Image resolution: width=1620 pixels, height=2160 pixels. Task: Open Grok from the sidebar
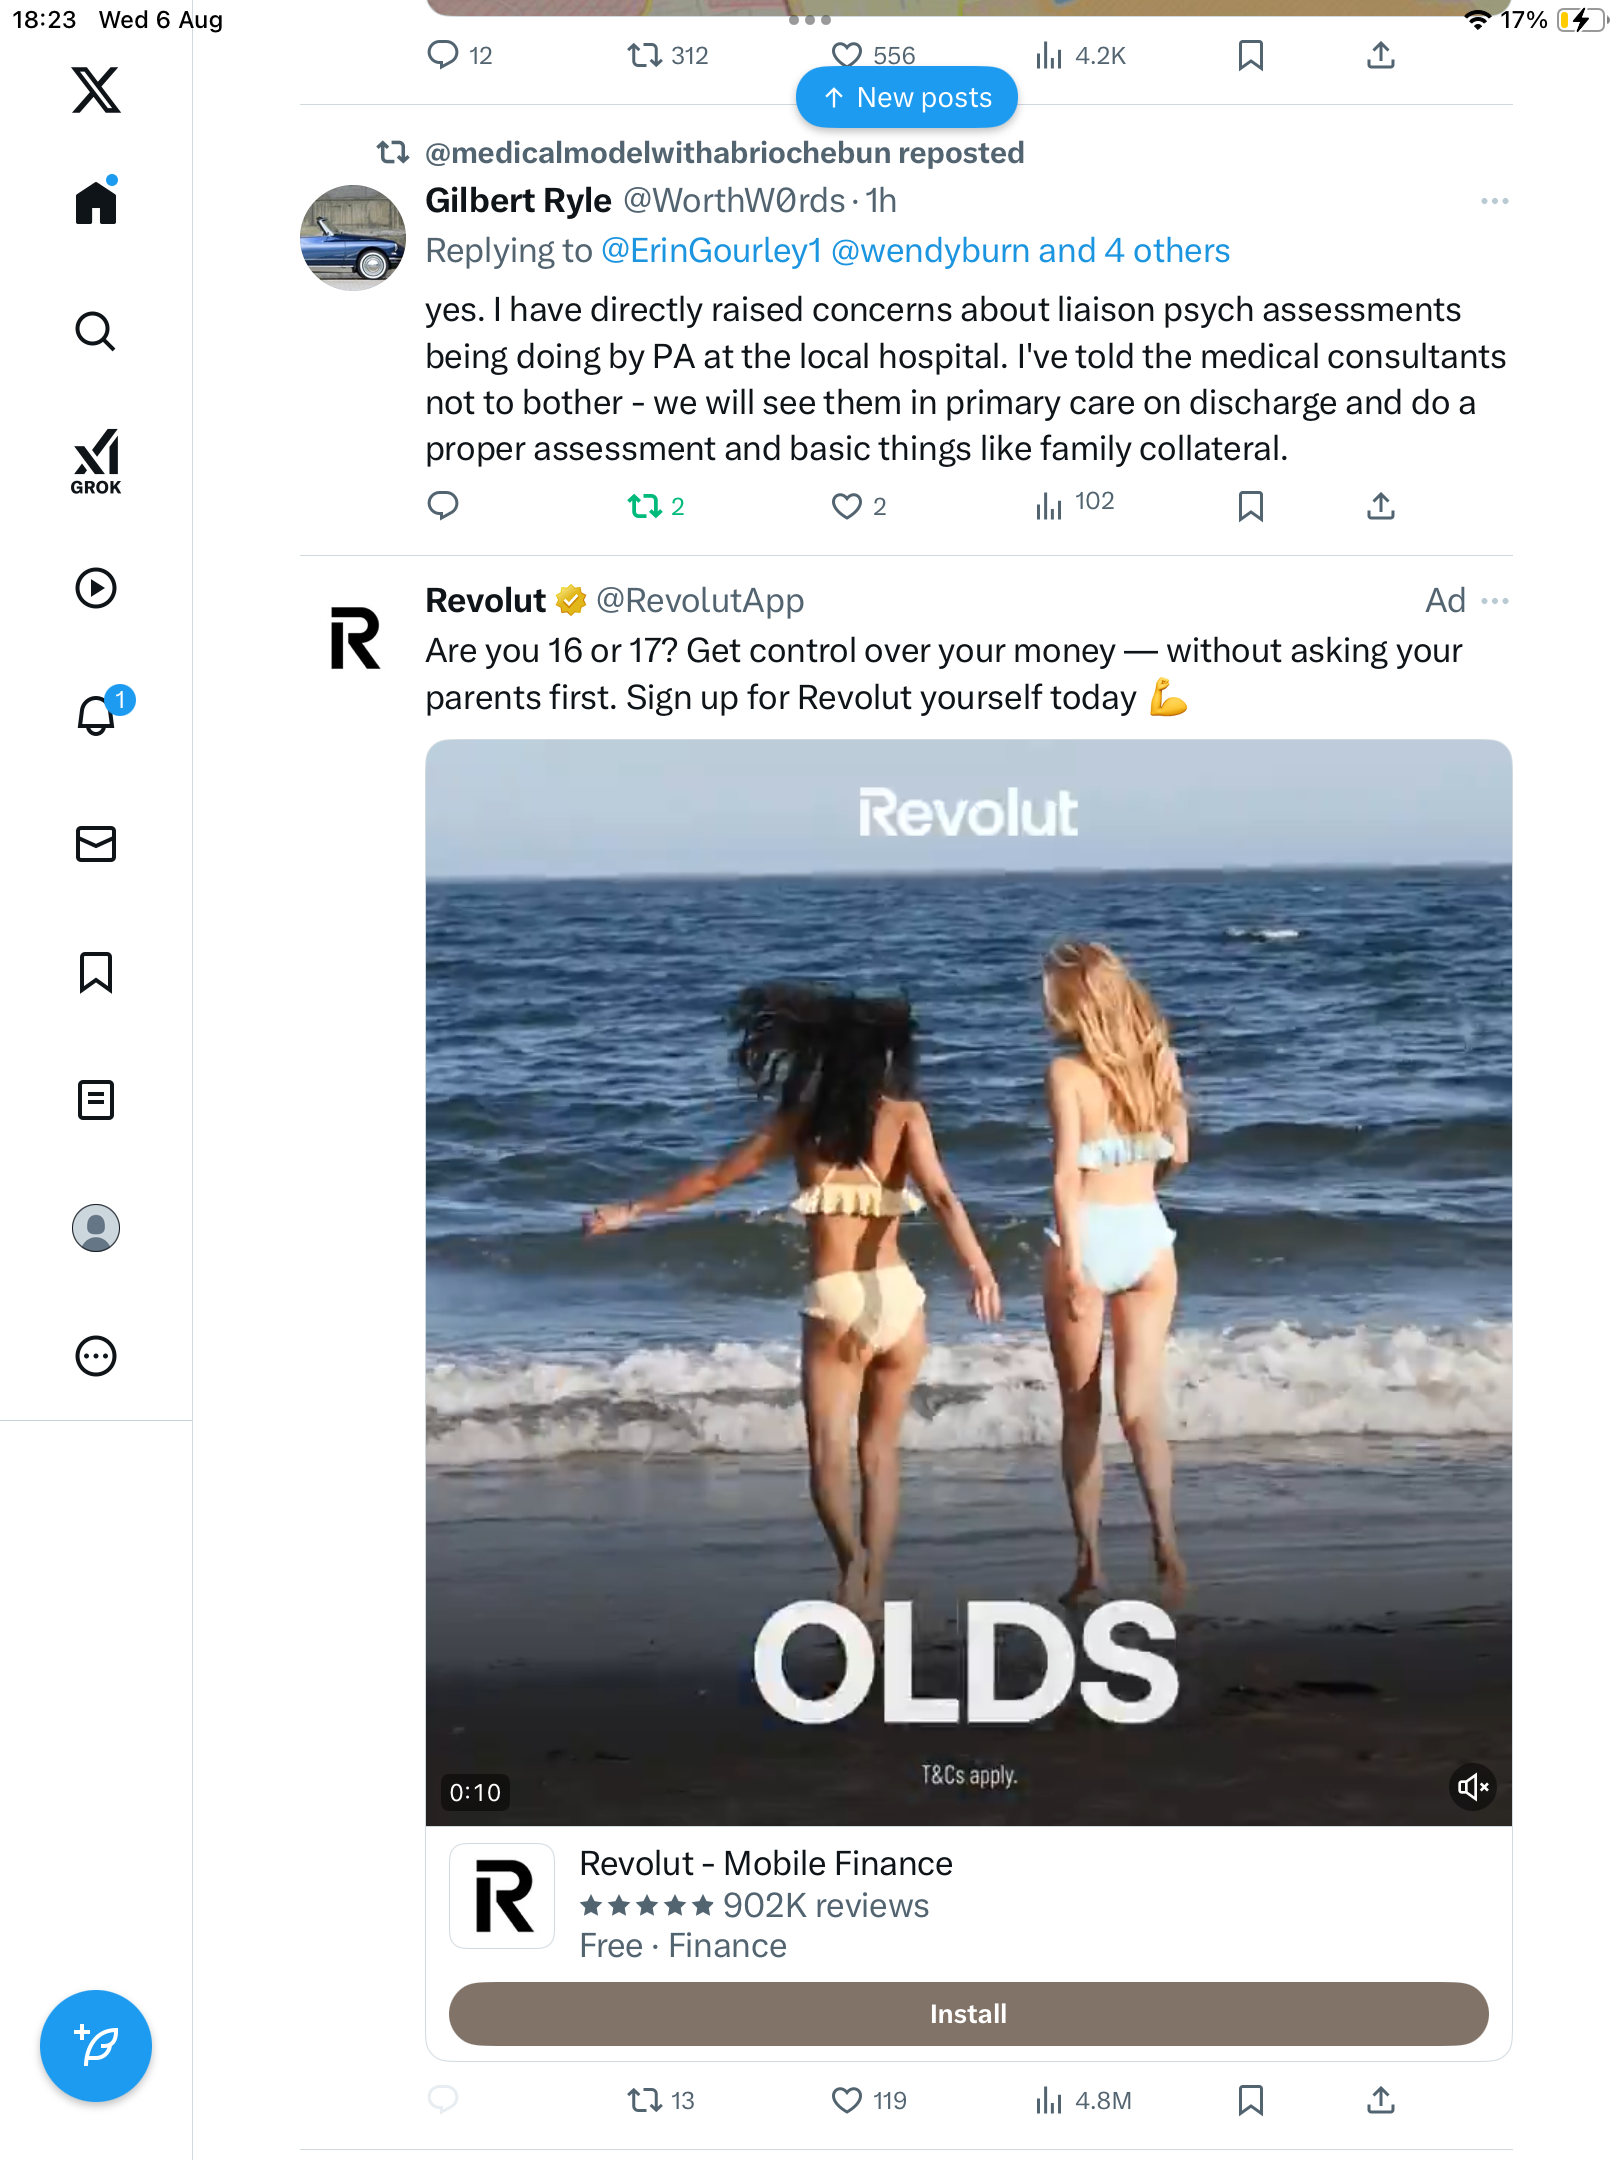(x=96, y=461)
